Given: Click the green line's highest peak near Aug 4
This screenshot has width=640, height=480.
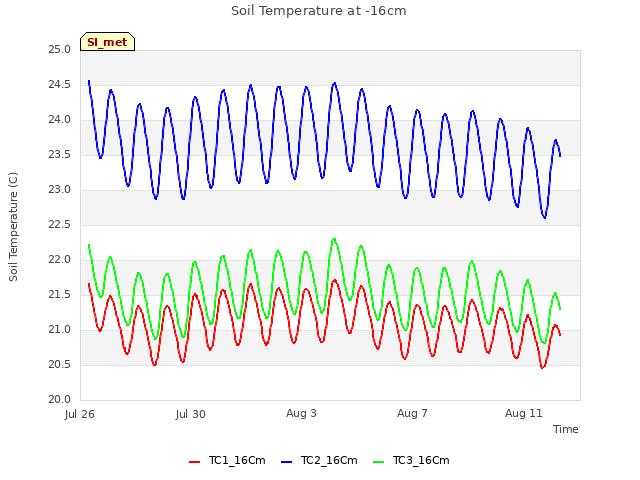Looking at the screenshot, I should tap(334, 239).
